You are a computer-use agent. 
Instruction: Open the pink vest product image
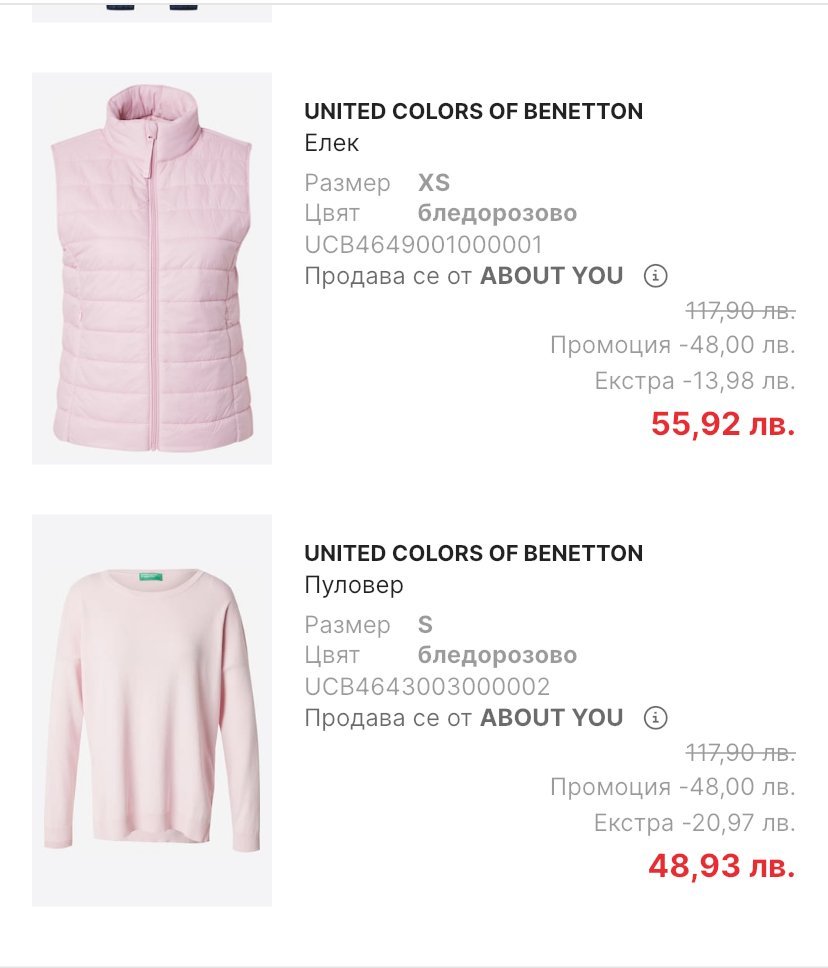(152, 268)
